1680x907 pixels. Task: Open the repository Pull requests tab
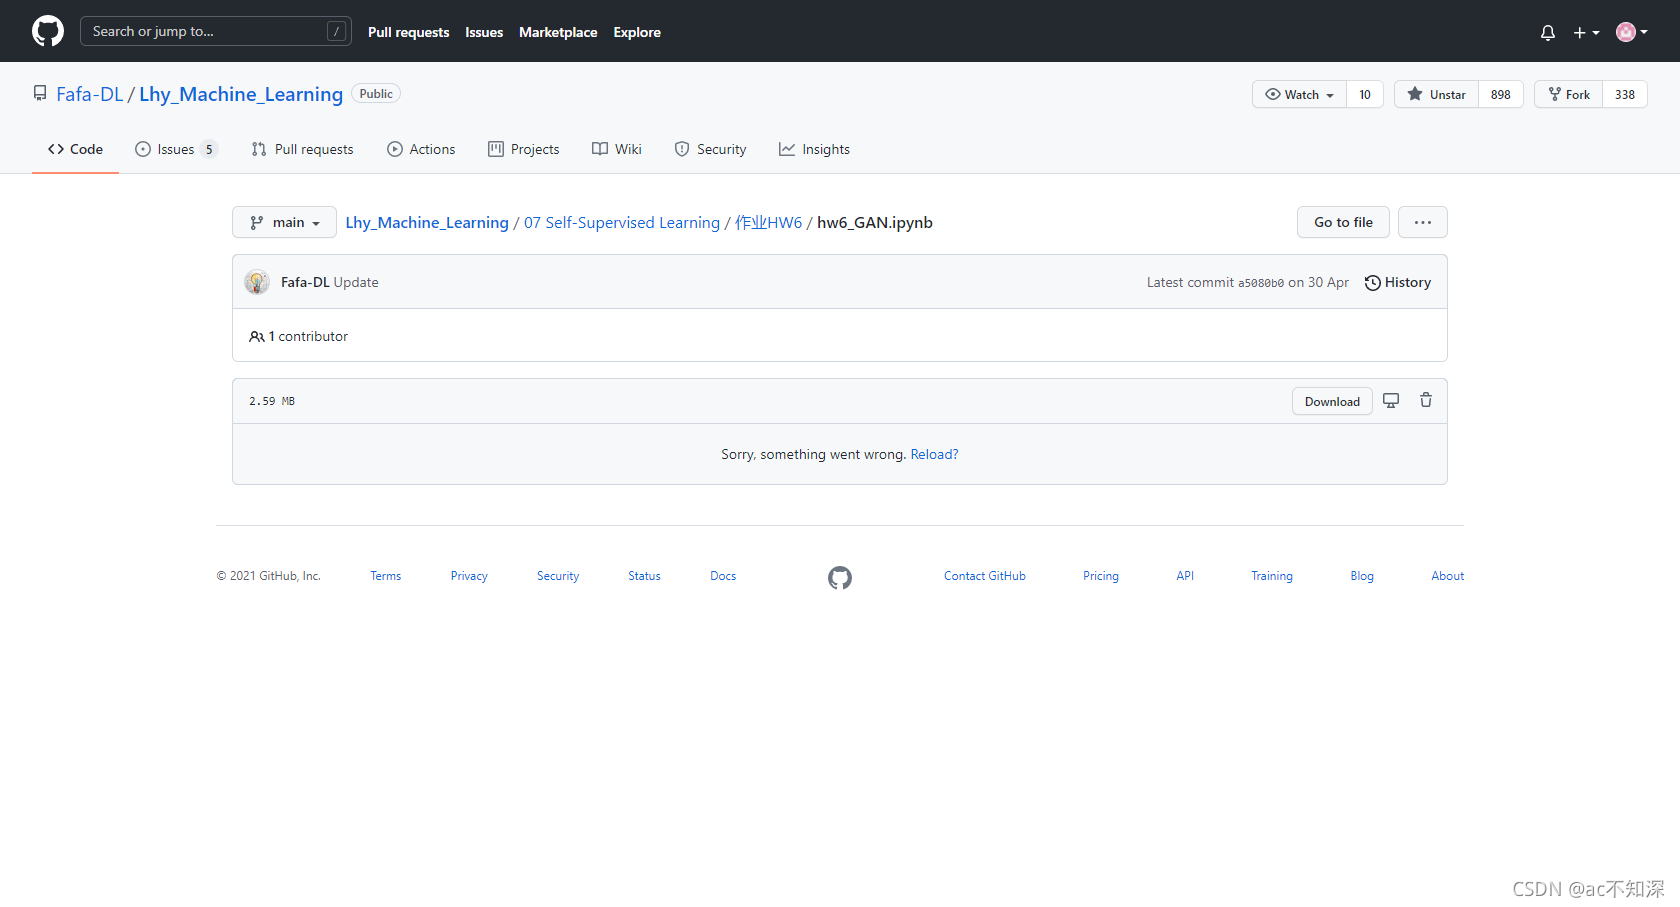point(302,149)
